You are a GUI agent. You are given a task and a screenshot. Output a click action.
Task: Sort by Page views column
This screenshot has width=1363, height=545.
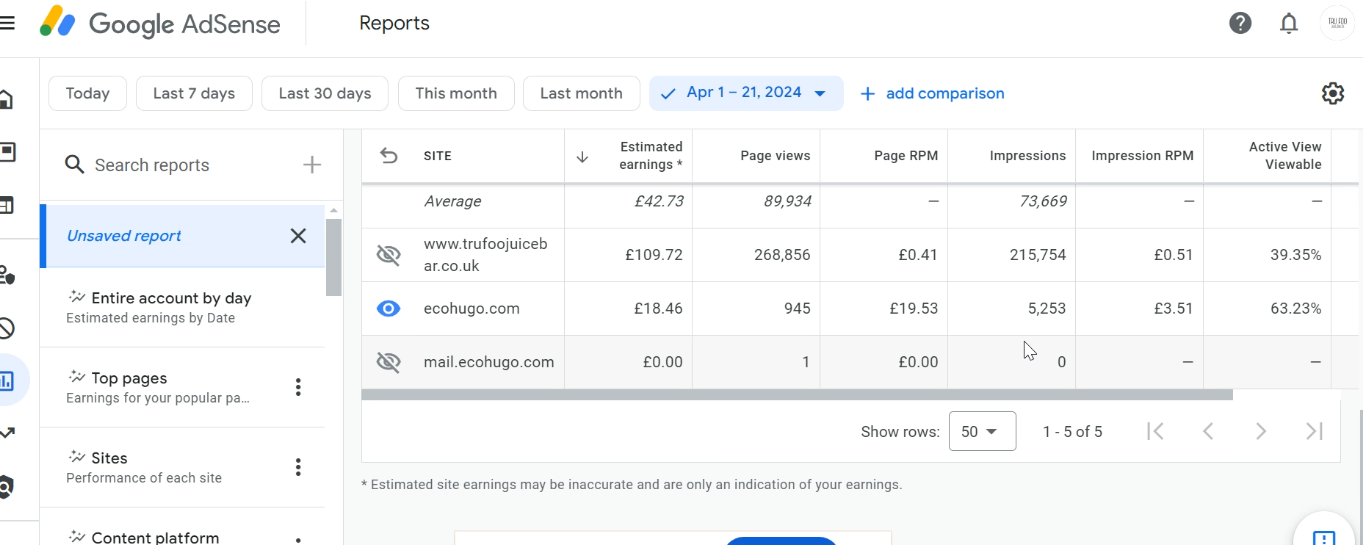point(775,156)
